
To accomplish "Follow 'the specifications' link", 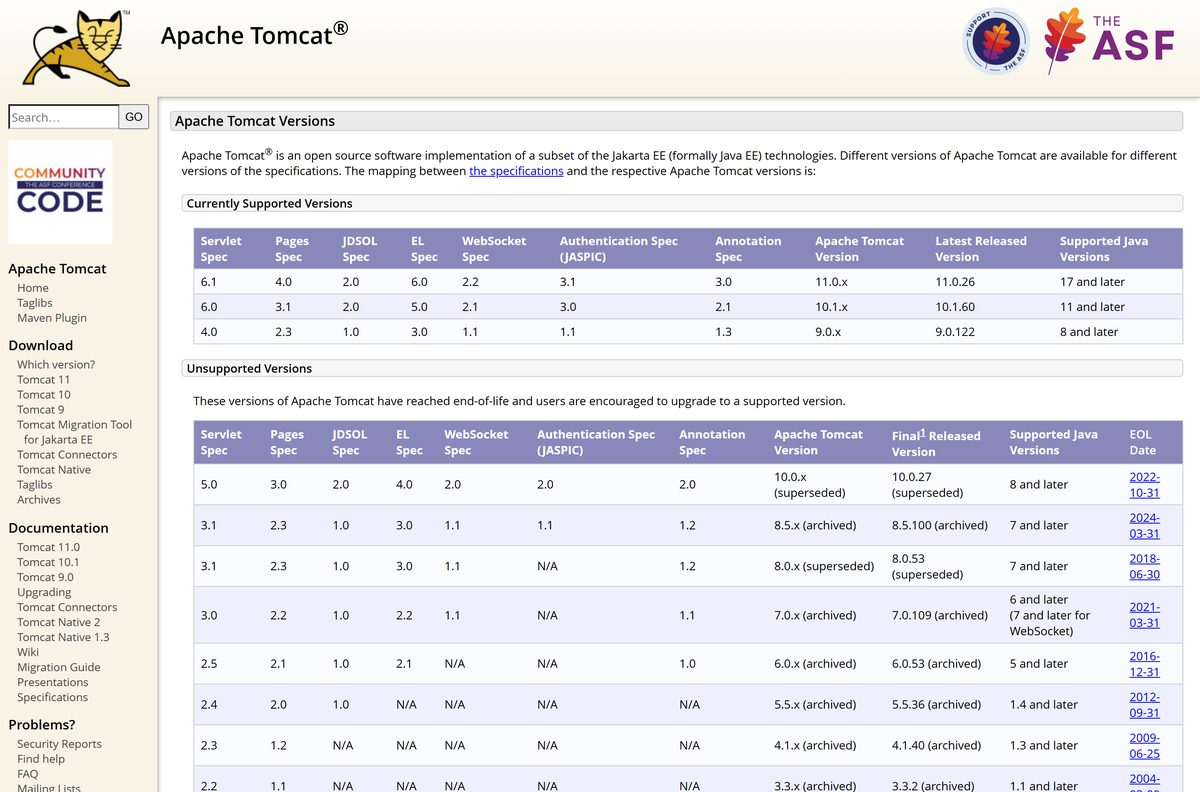I will pyautogui.click(x=516, y=171).
